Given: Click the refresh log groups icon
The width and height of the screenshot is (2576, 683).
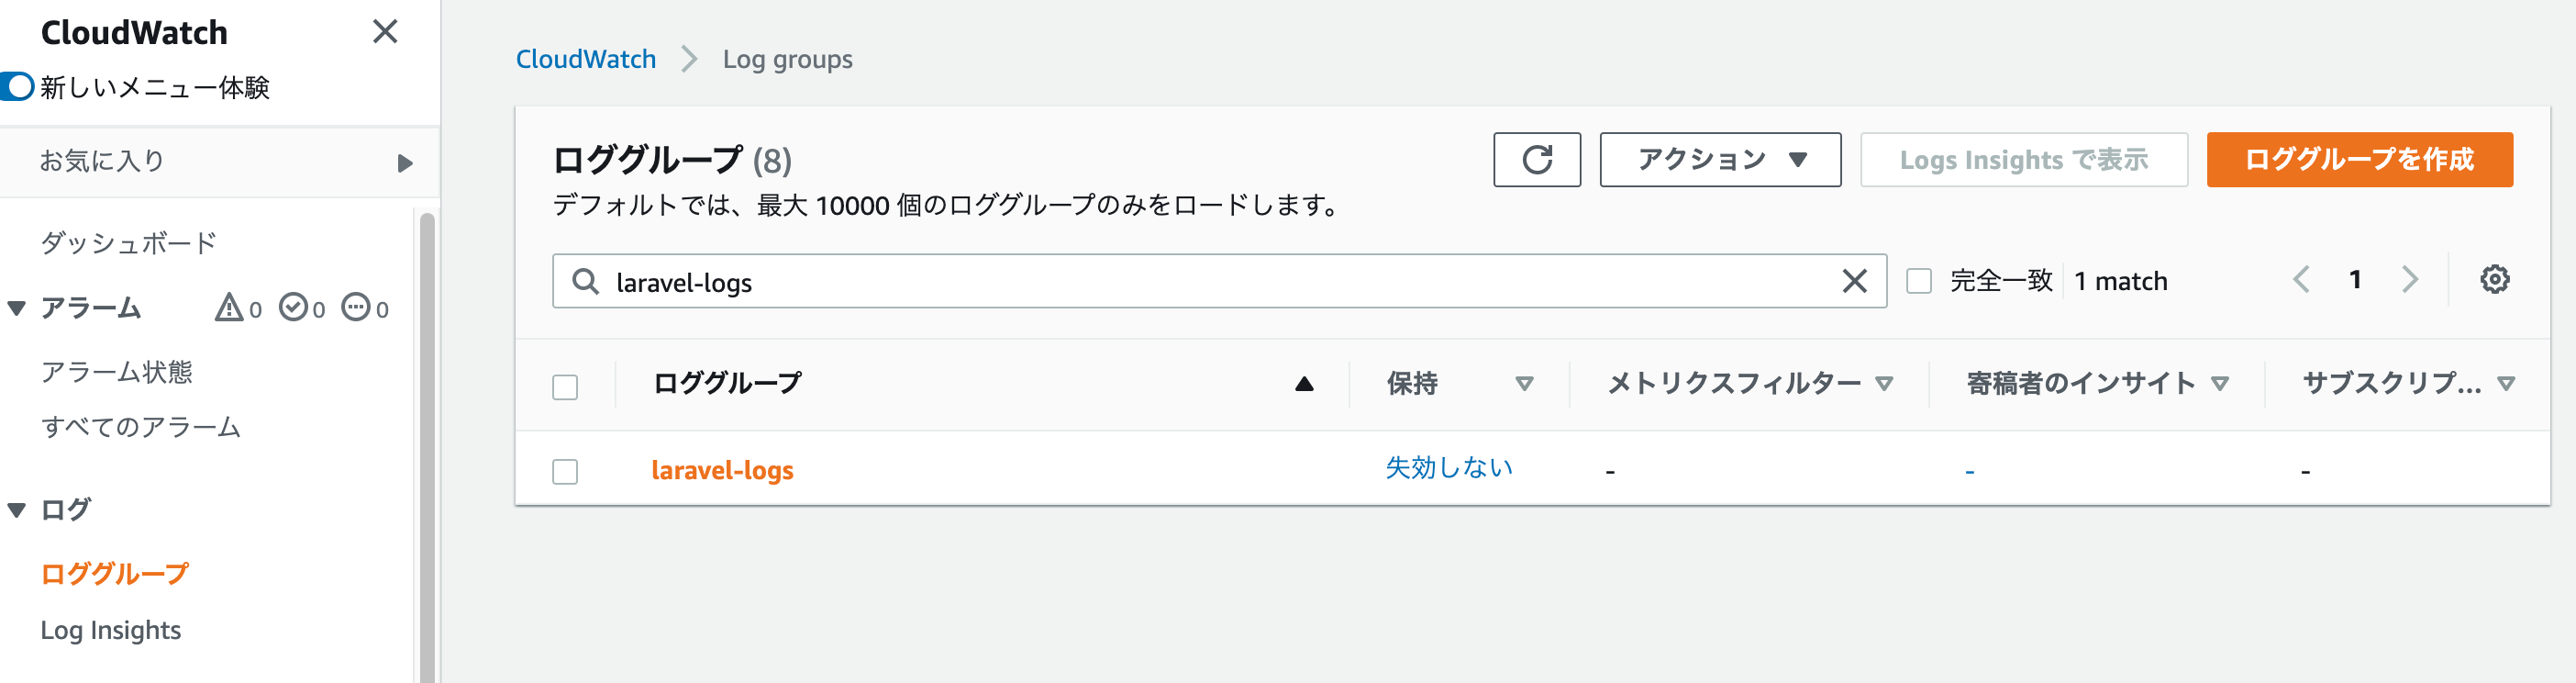Looking at the screenshot, I should coord(1536,160).
